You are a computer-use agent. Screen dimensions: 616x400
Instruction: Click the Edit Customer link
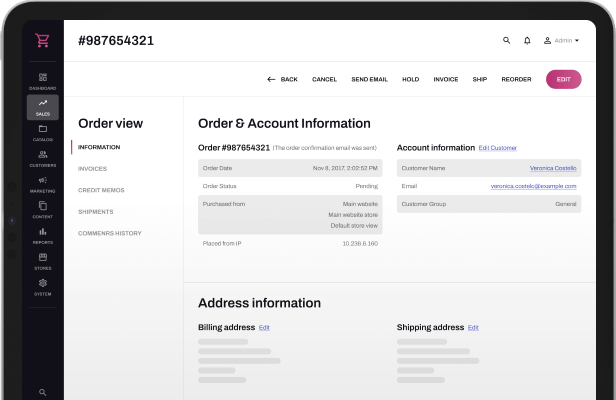click(x=497, y=148)
